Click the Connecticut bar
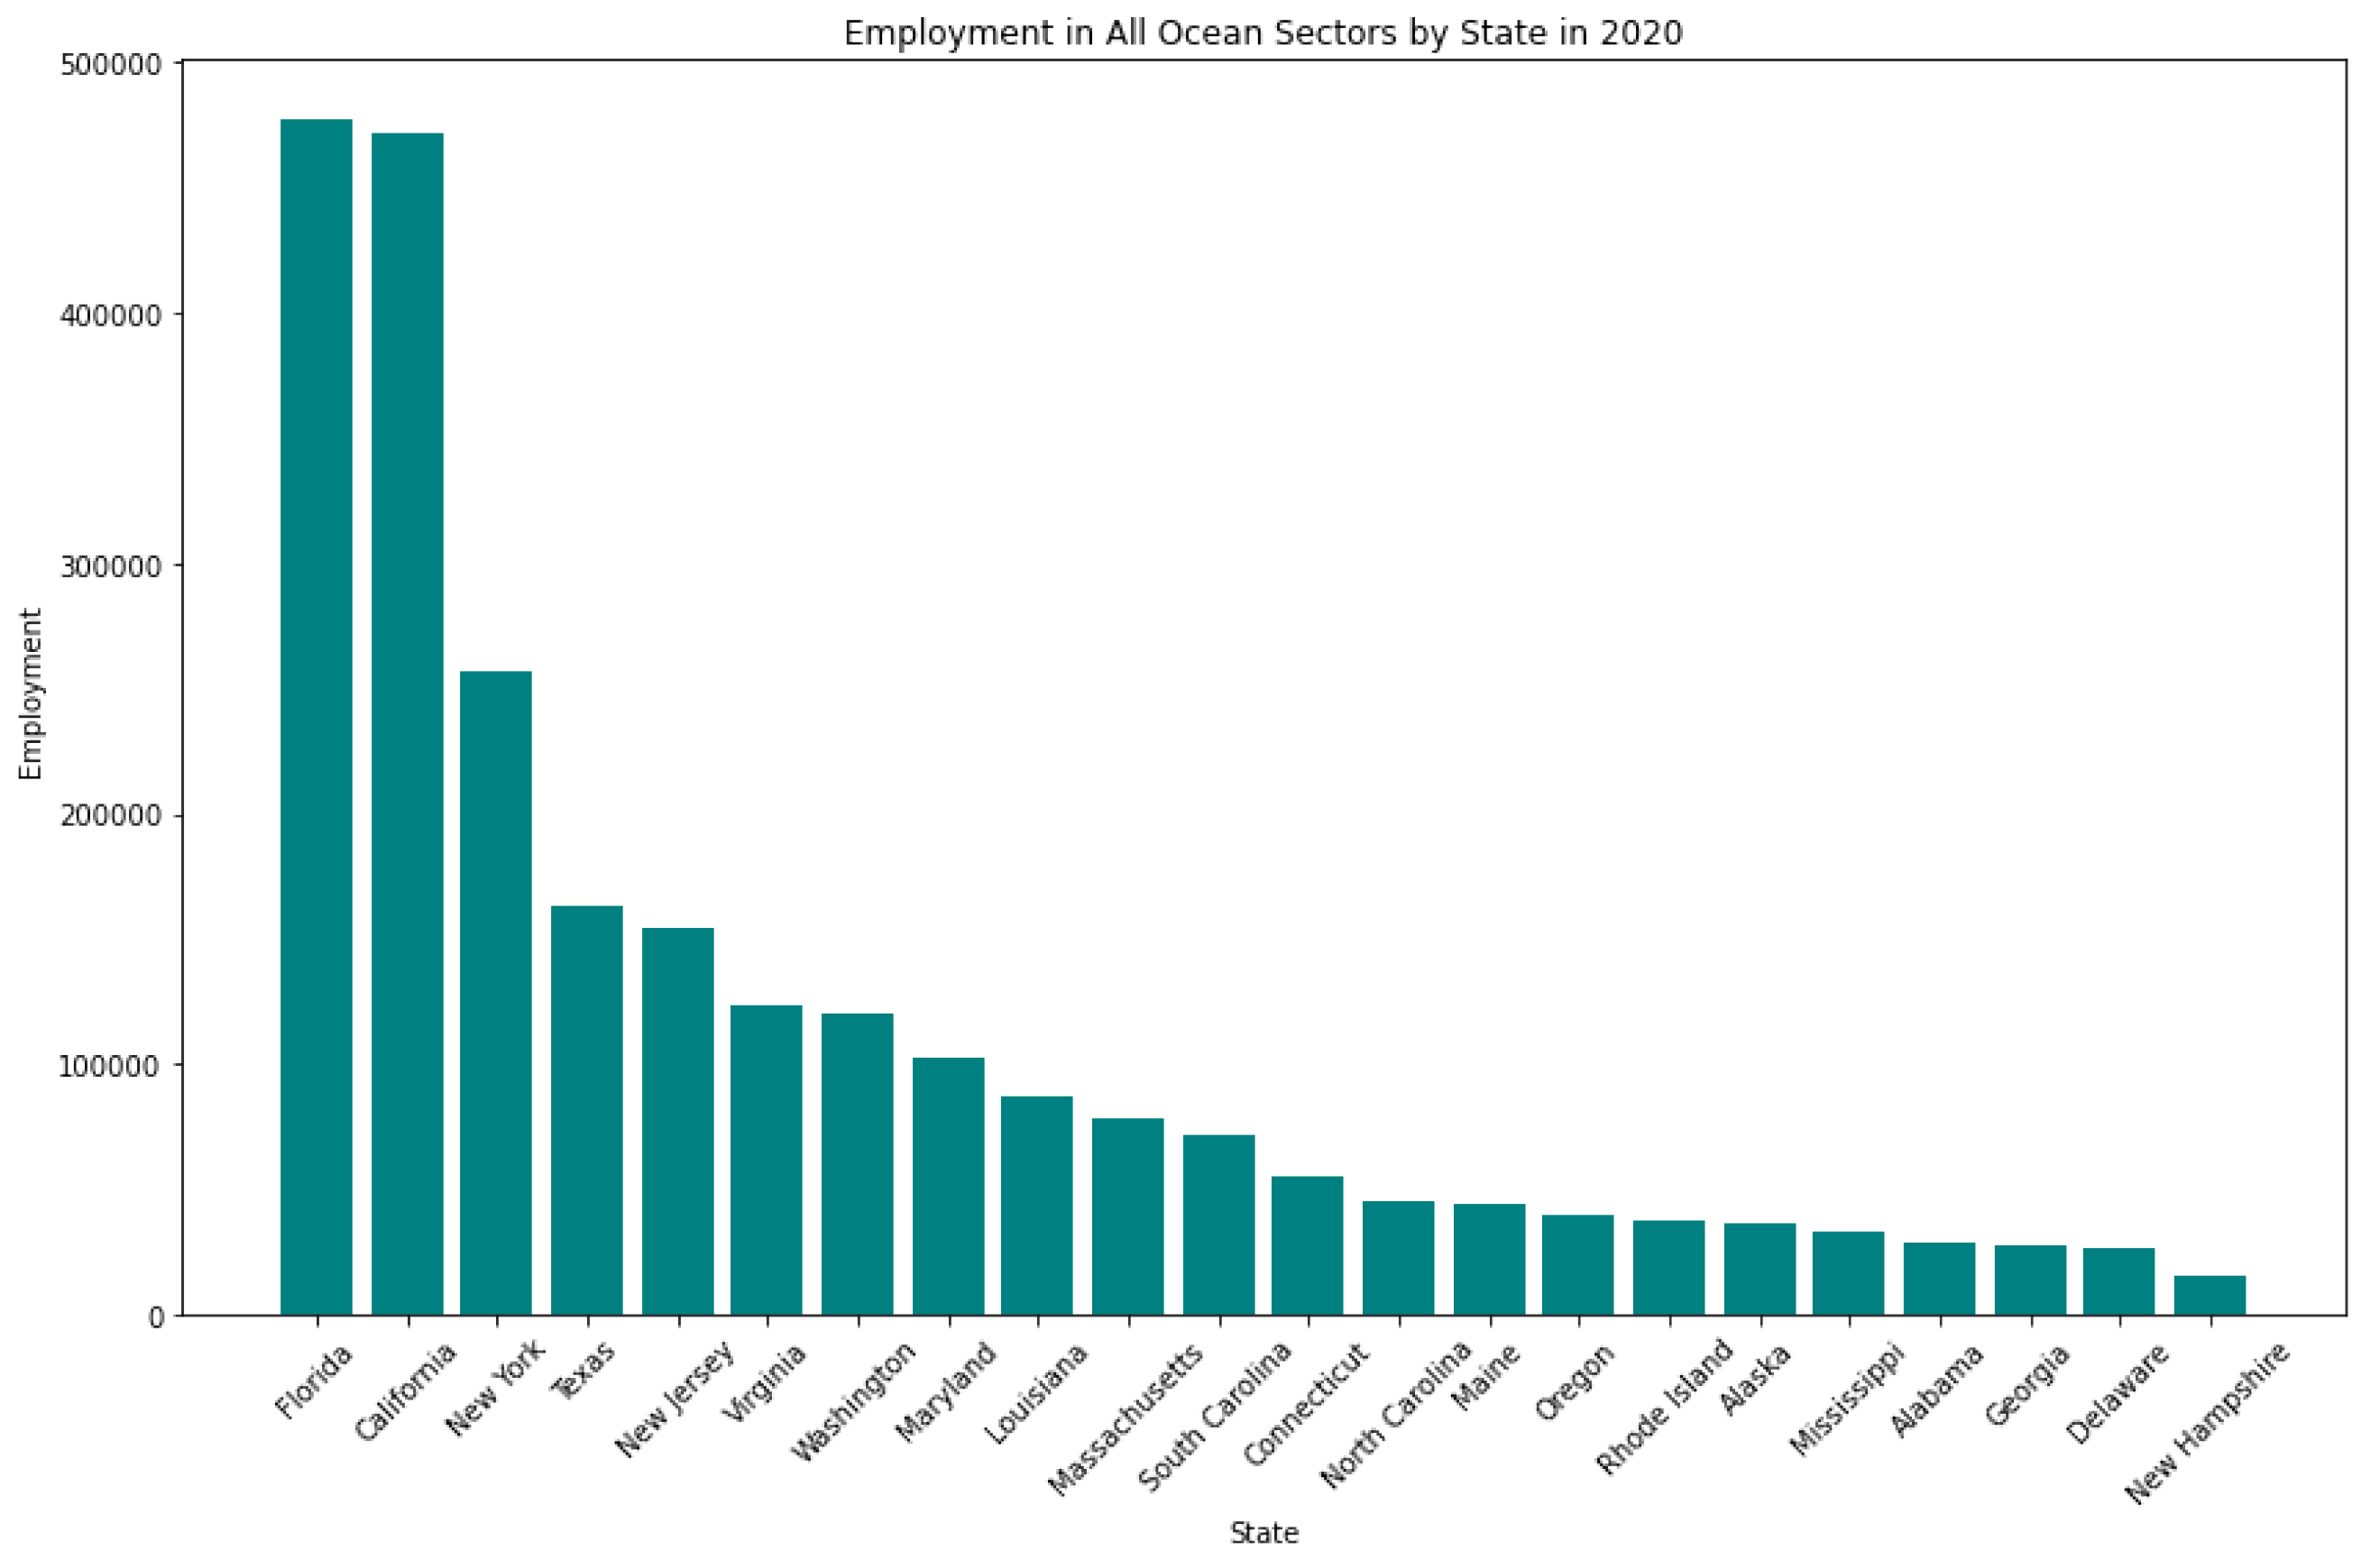 click(1307, 1245)
